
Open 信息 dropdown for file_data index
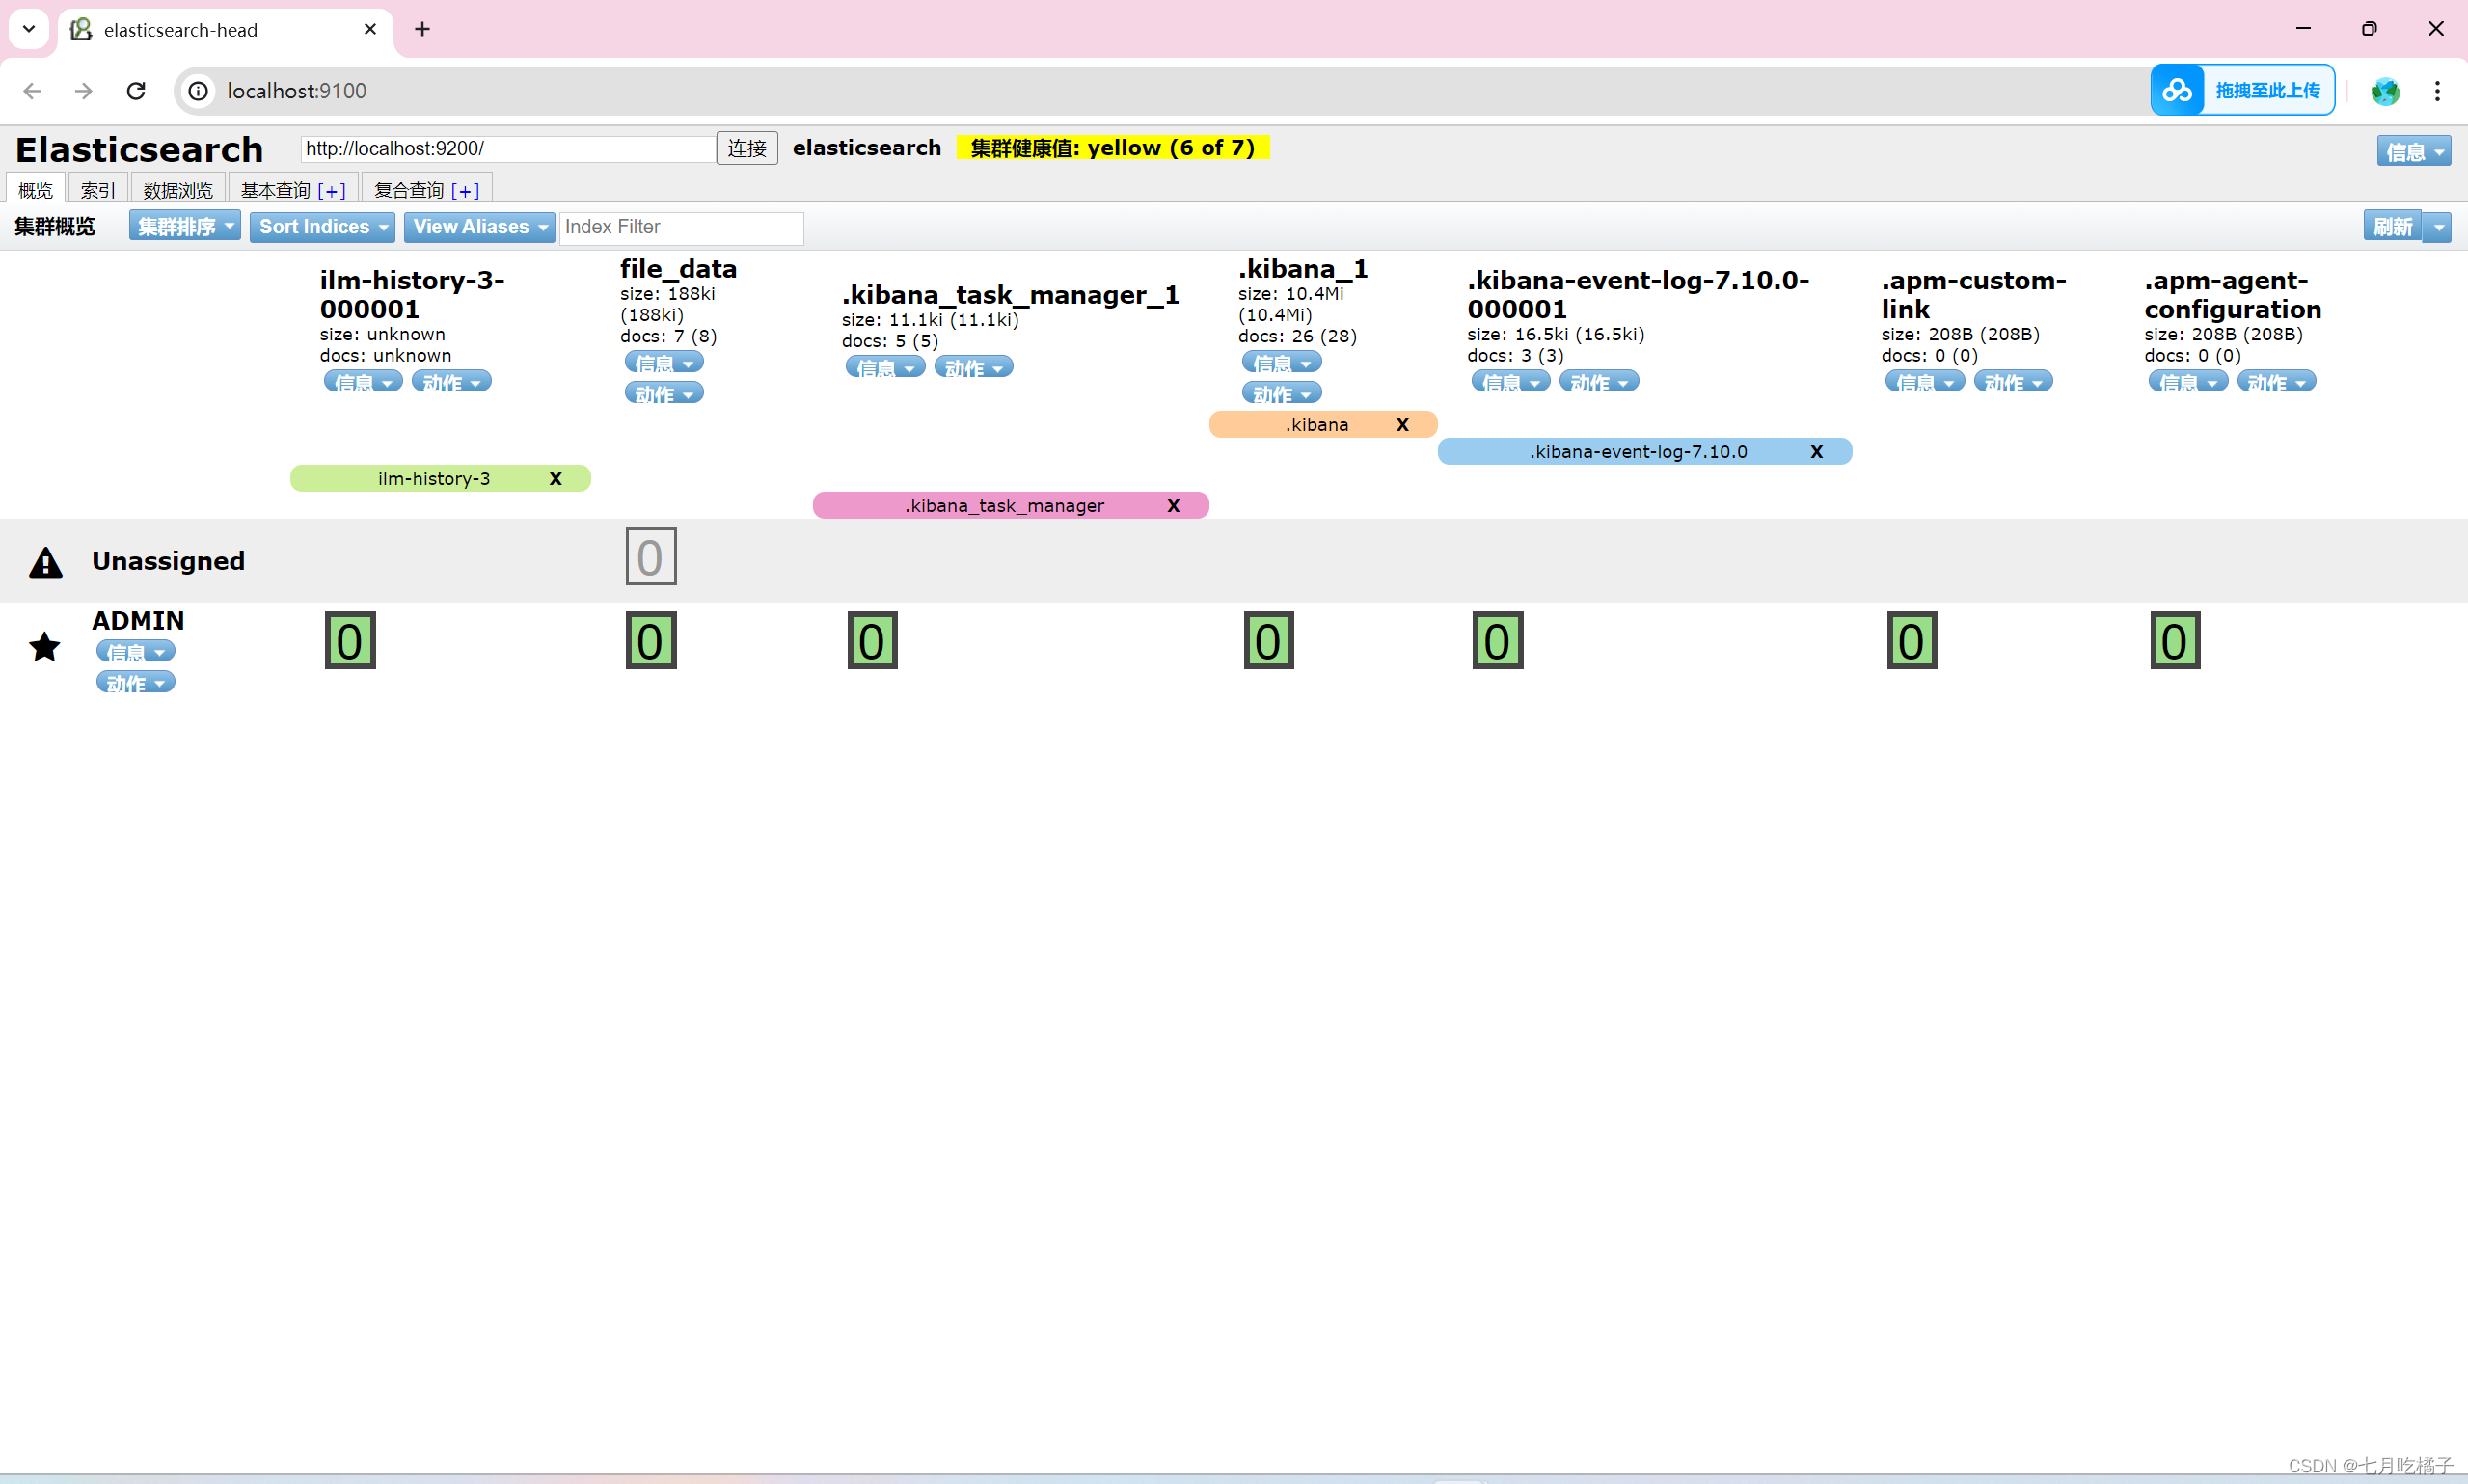tap(664, 363)
